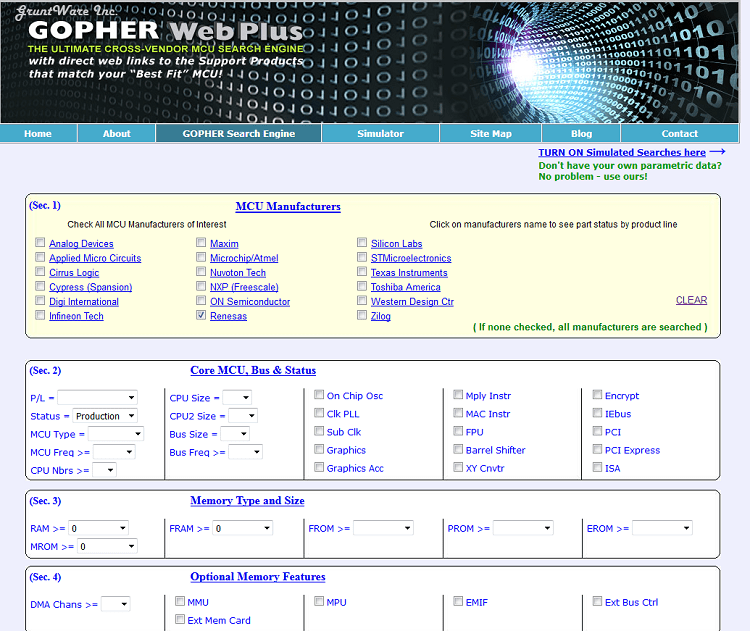Open the Contact tab
Viewport: 750px width, 631px height.
pos(679,133)
